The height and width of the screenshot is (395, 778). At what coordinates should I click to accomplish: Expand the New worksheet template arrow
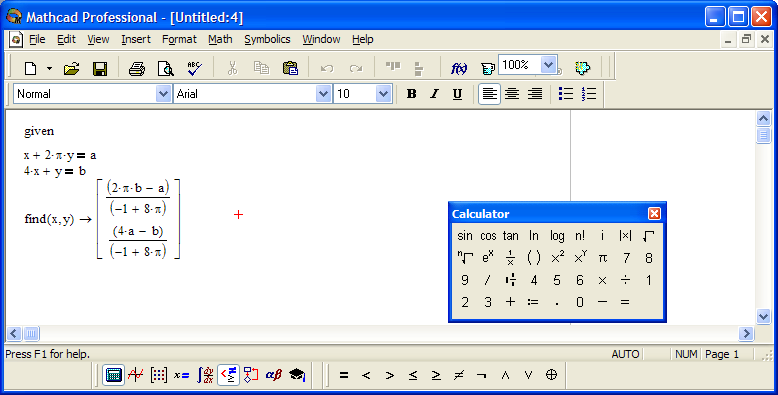pyautogui.click(x=49, y=68)
